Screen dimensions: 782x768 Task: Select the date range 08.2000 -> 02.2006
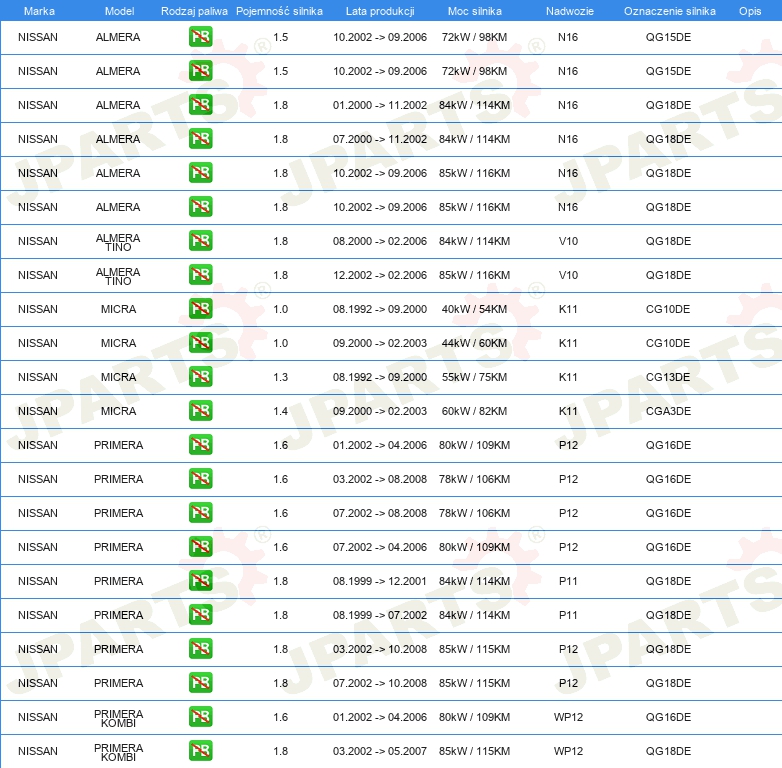(380, 241)
